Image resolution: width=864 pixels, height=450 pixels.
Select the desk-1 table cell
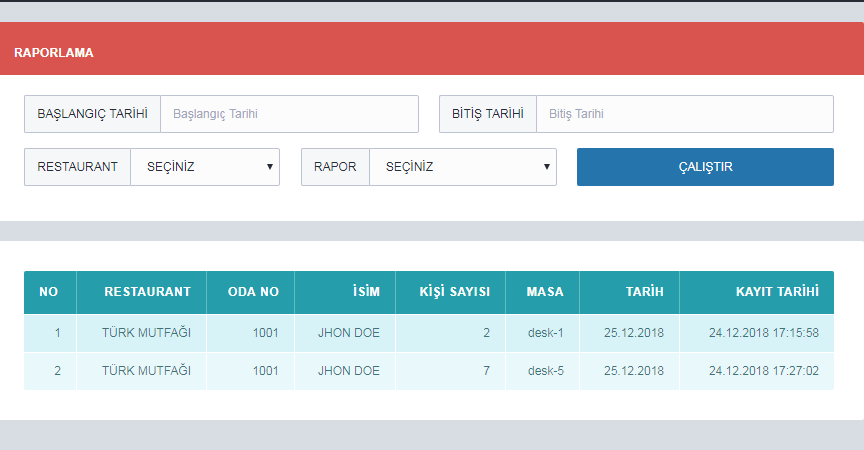[x=542, y=333]
